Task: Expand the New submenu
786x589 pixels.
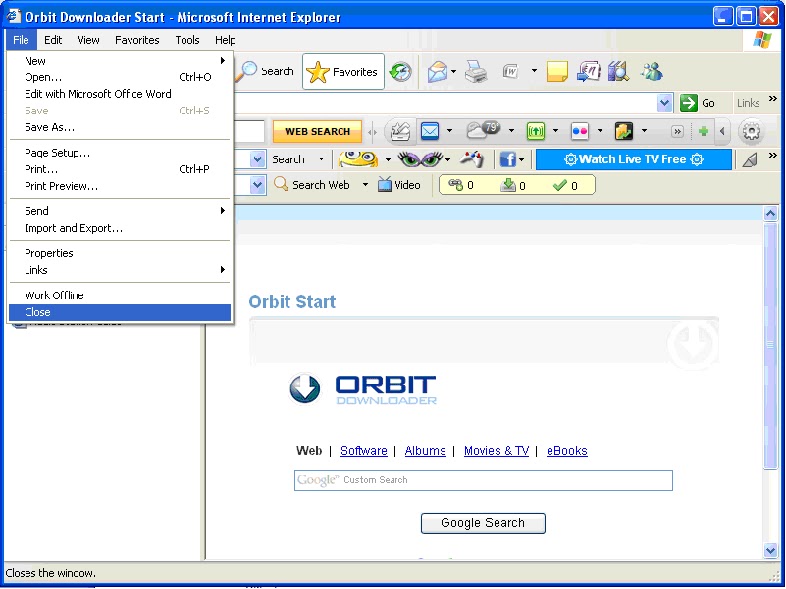Action: pos(120,61)
